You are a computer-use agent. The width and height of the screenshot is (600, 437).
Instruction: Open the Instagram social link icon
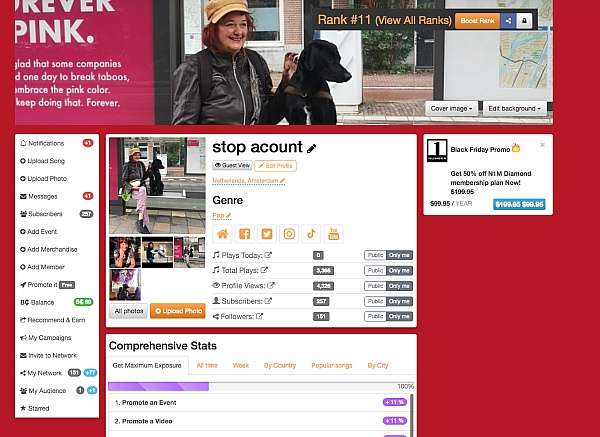coord(289,234)
